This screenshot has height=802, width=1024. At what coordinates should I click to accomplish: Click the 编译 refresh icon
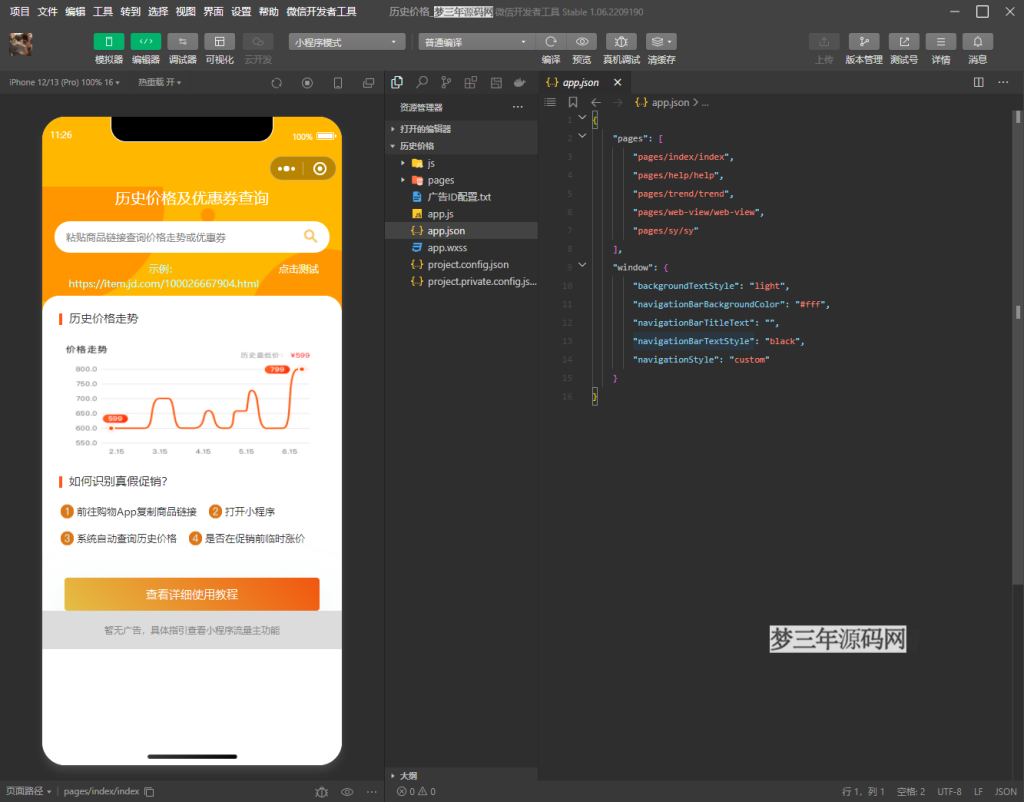550,42
